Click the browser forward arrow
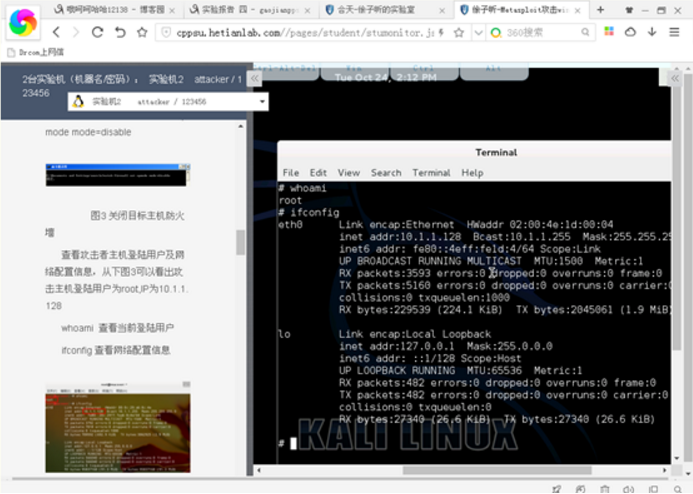 point(76,32)
